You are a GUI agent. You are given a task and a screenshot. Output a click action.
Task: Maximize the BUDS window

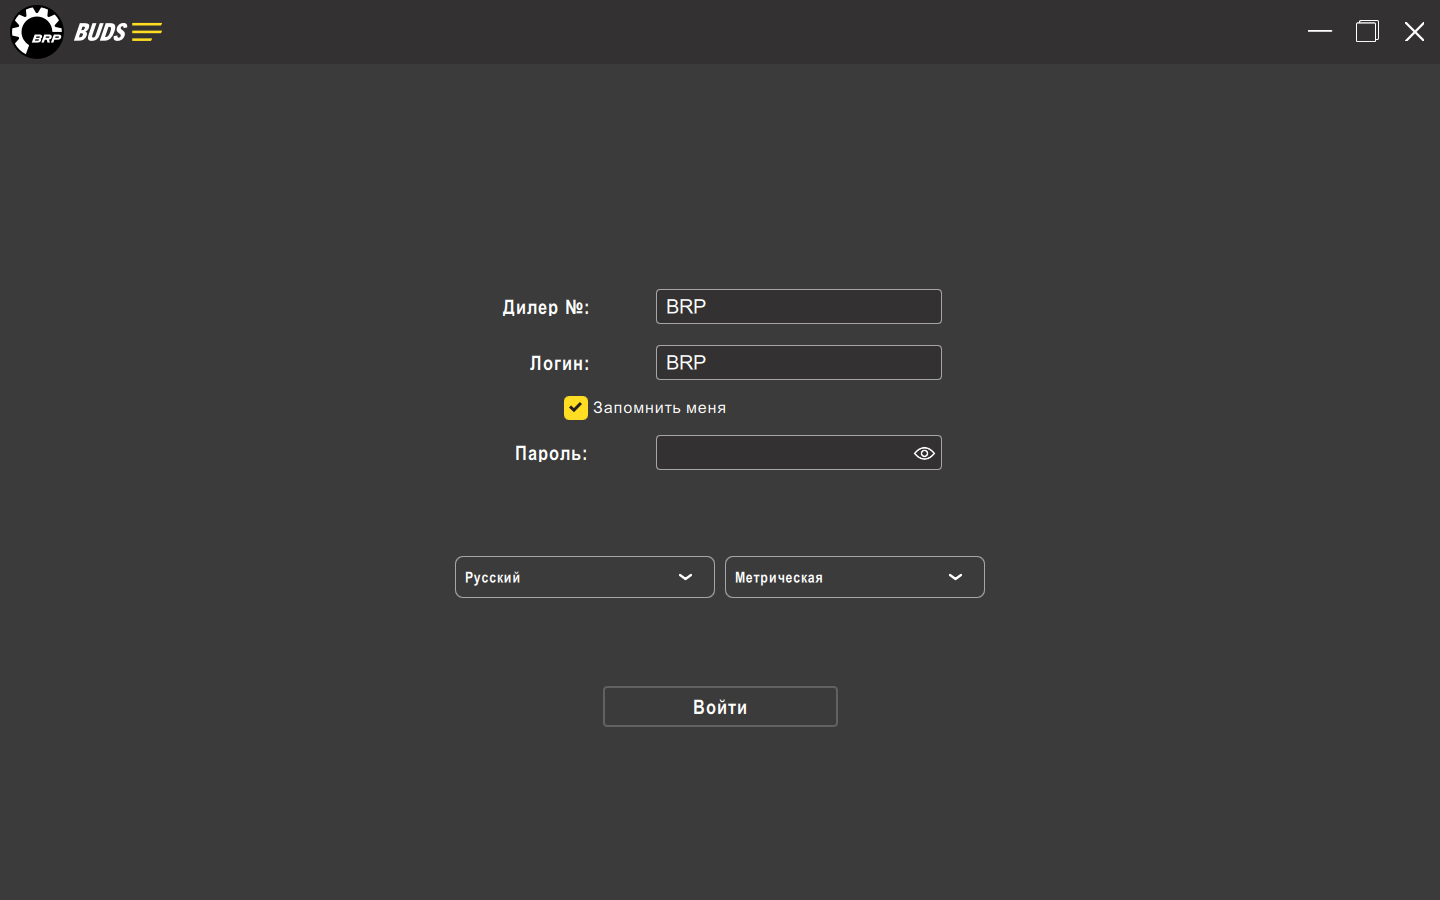[x=1367, y=31]
